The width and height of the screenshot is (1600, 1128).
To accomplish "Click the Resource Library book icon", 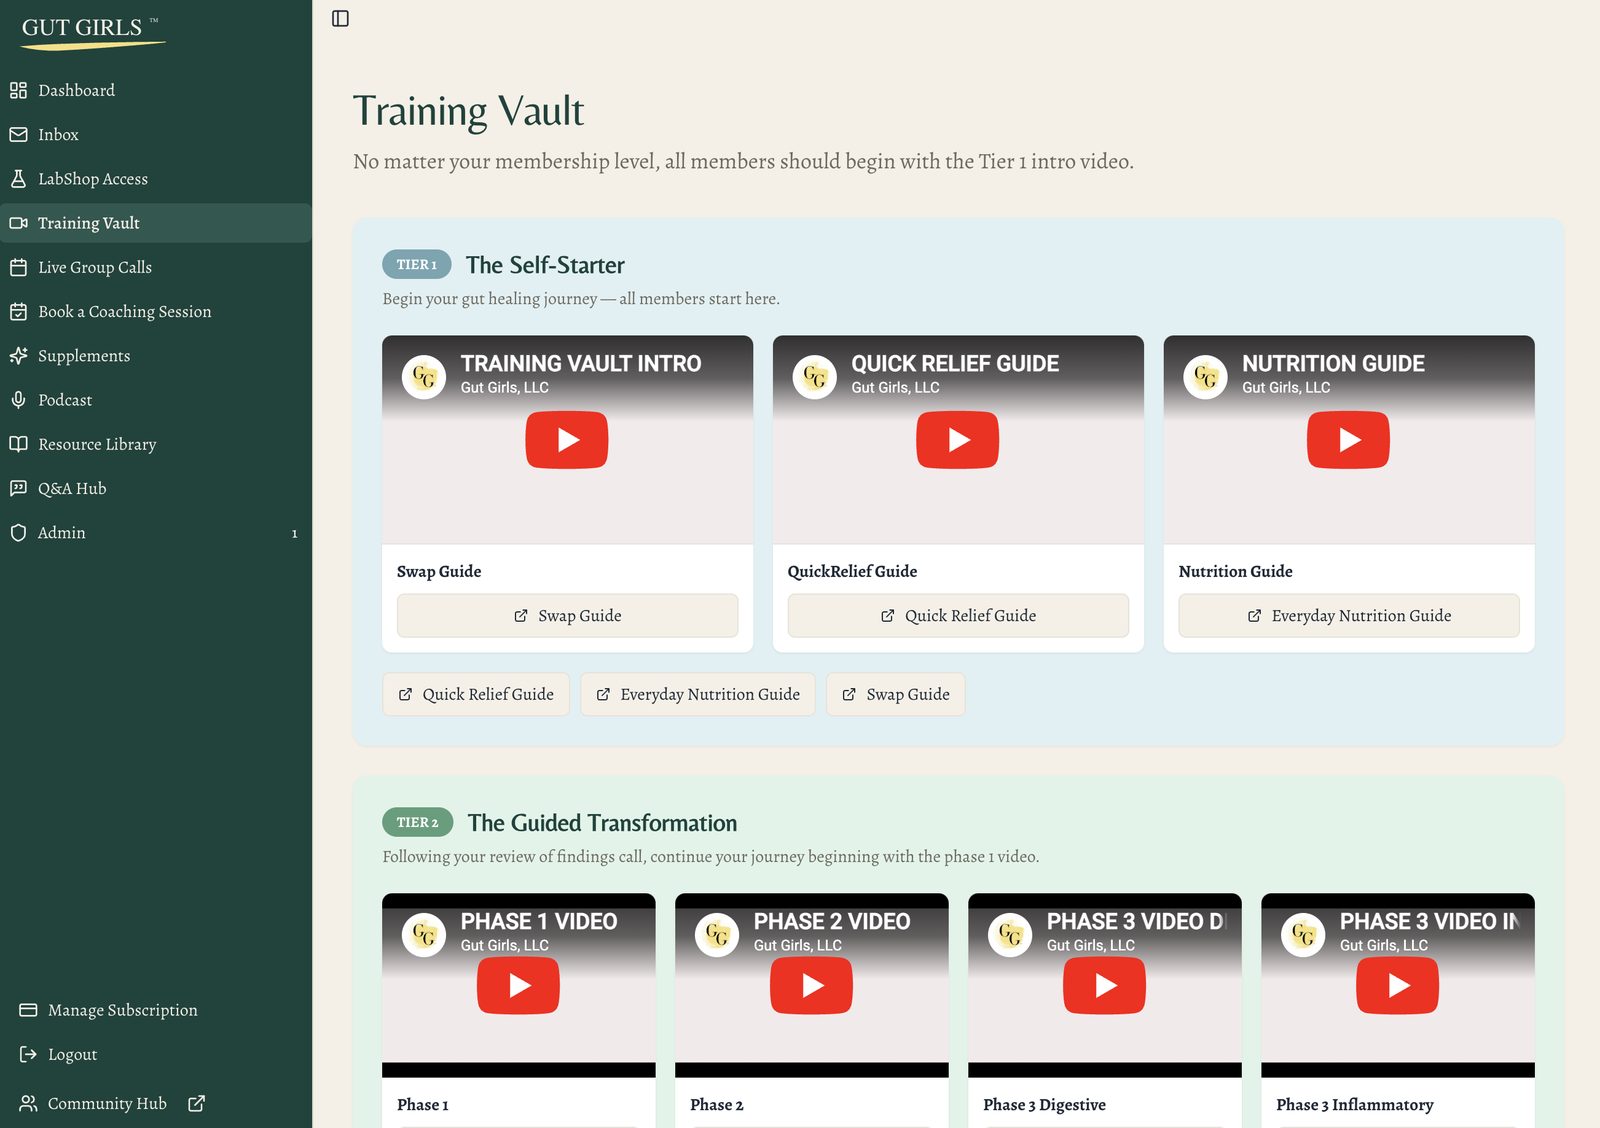I will coord(18,444).
